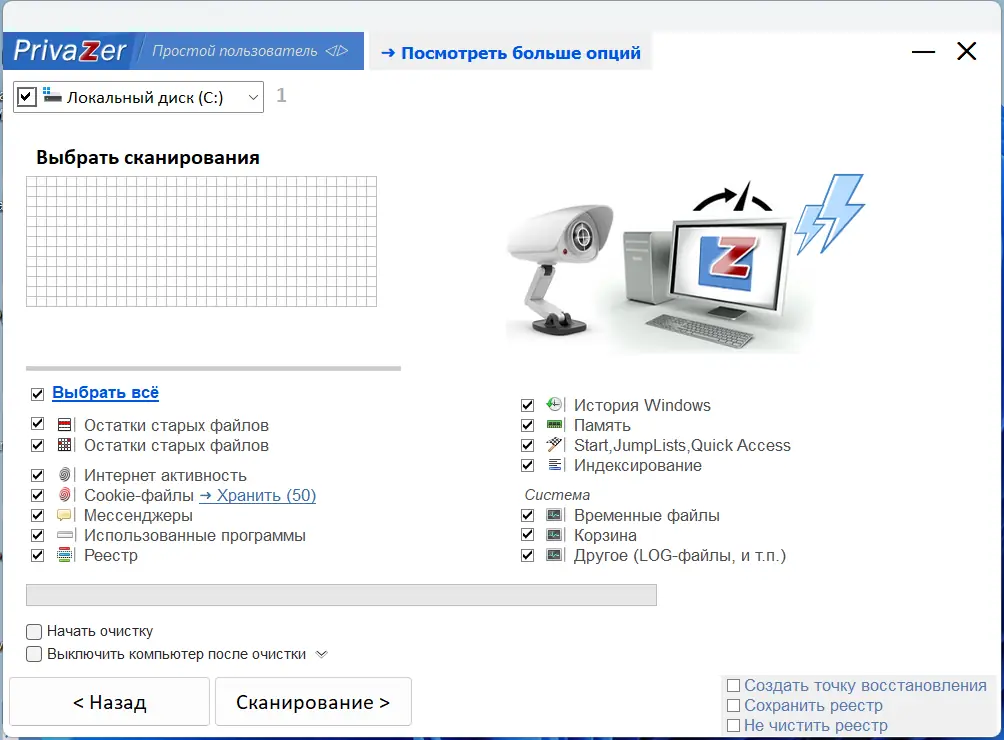Click the icon beside Start,JumpLists,Quick Access

554,444
